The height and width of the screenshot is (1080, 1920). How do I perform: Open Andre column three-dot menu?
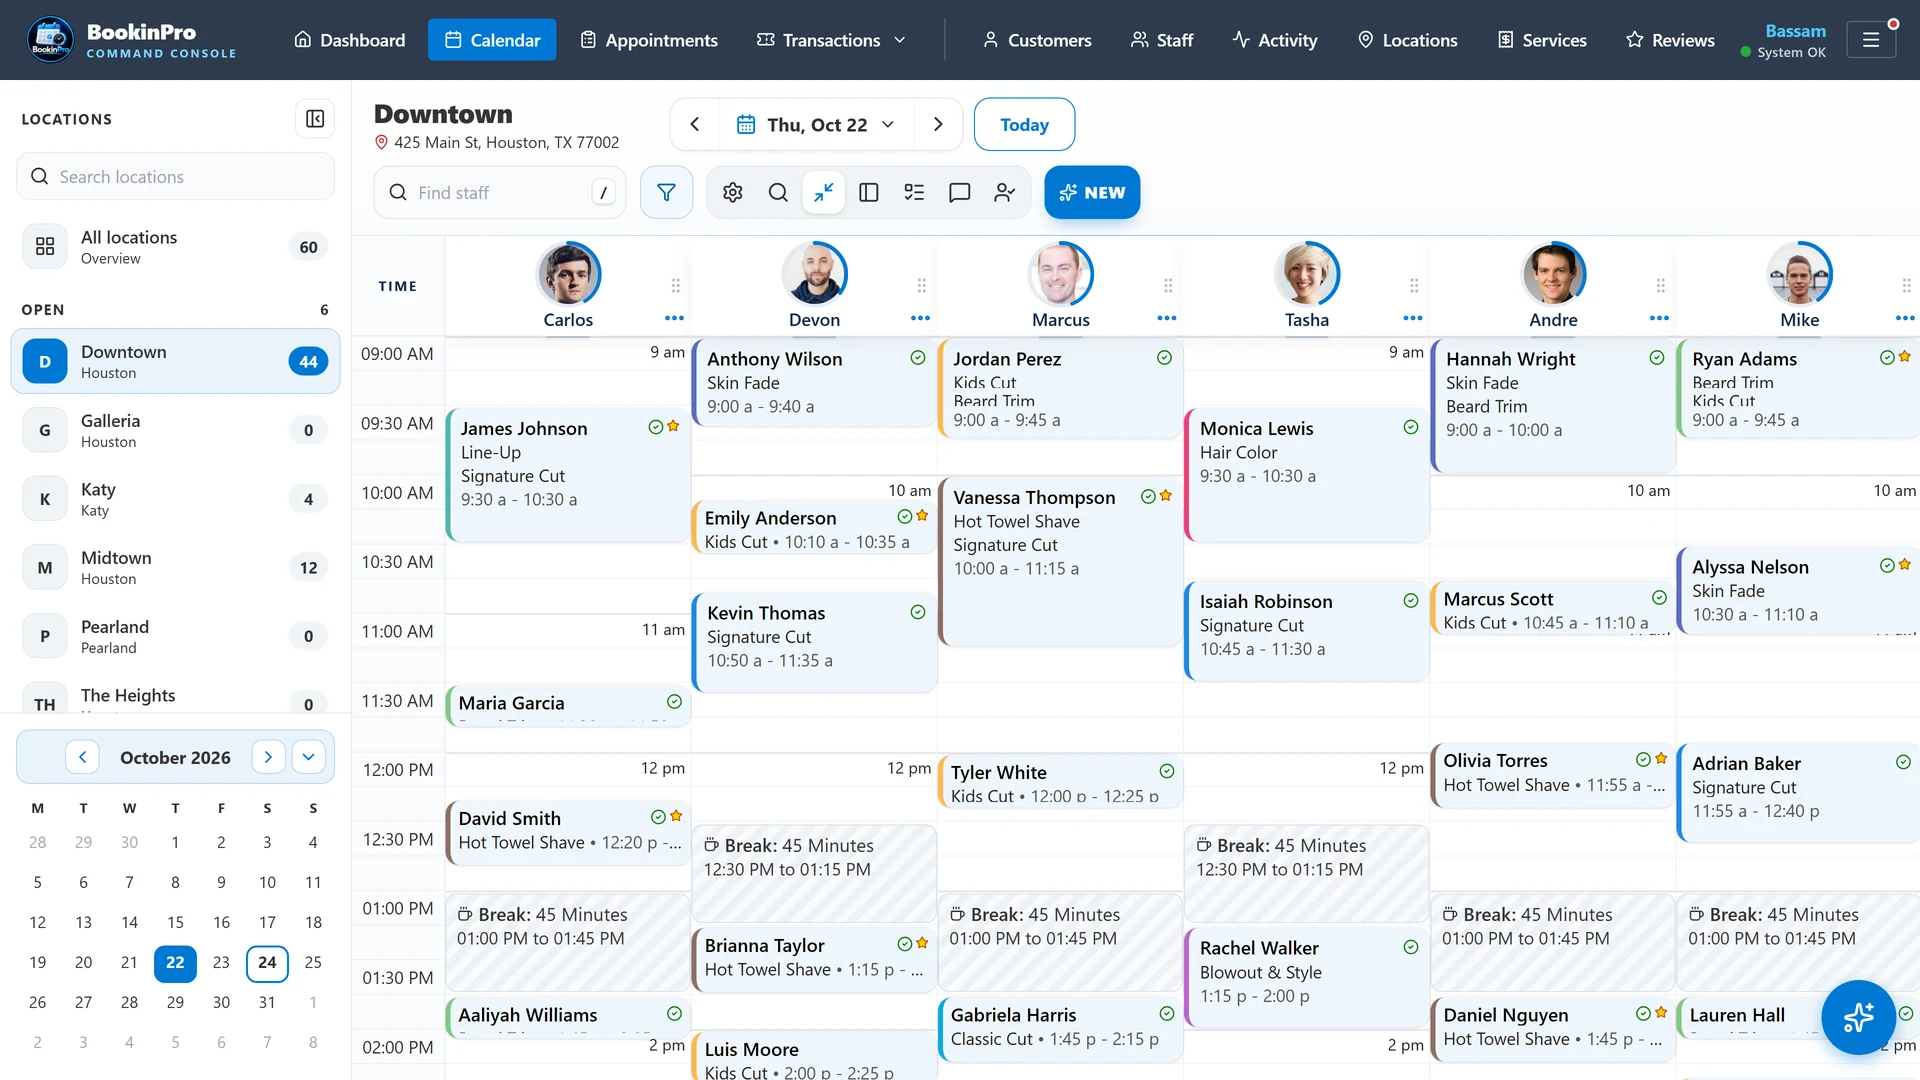click(1659, 318)
